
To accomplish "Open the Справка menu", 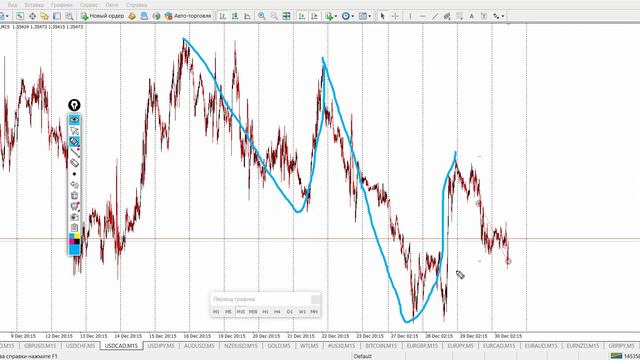I will (x=136, y=5).
